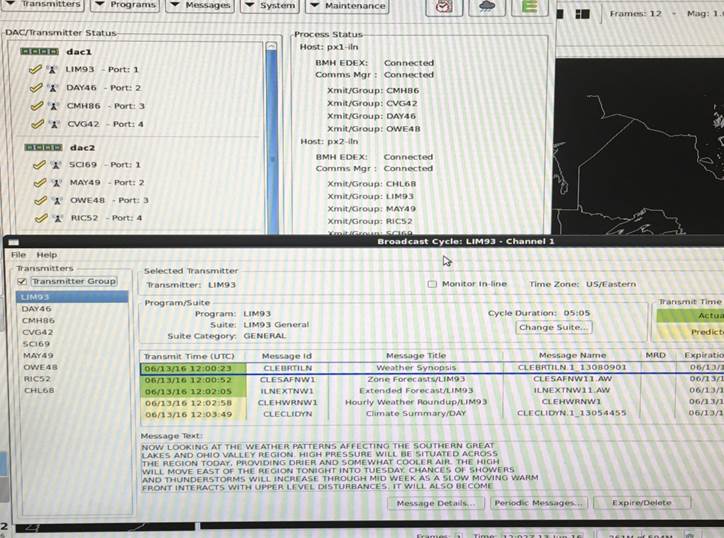The image size is (724, 538).
Task: Click the checkmark icon beside OWE48 Port 3
Action: [41, 200]
